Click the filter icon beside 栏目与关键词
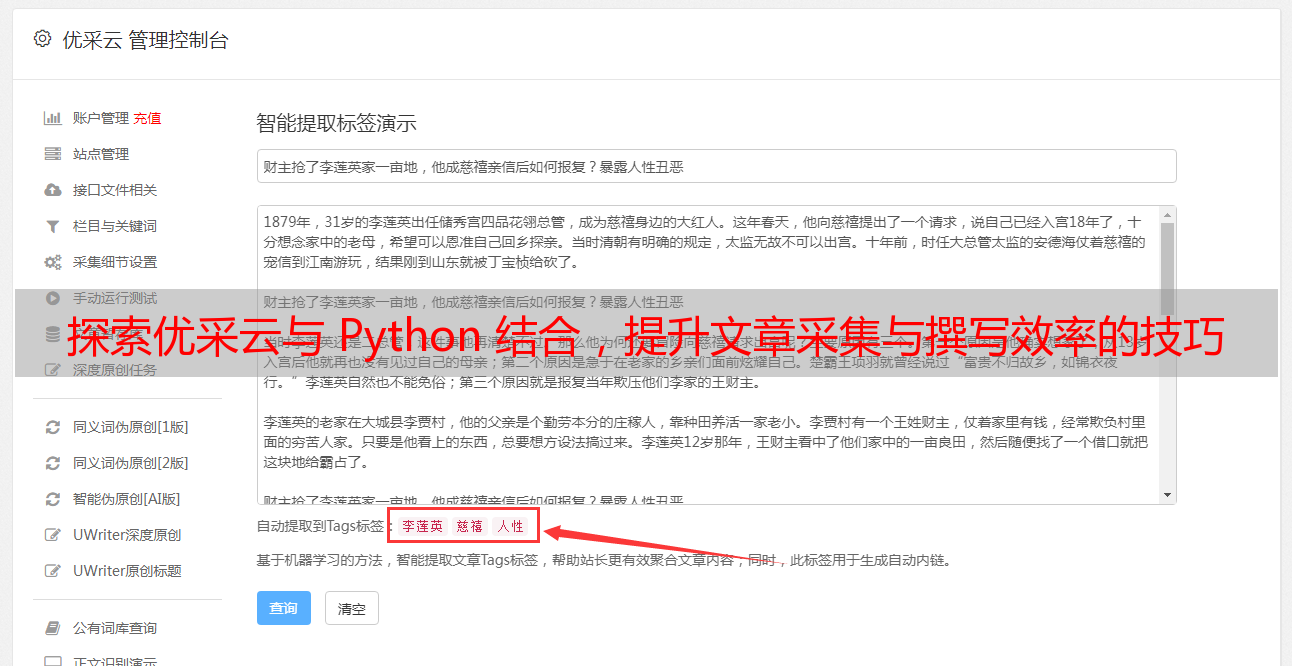 point(53,226)
